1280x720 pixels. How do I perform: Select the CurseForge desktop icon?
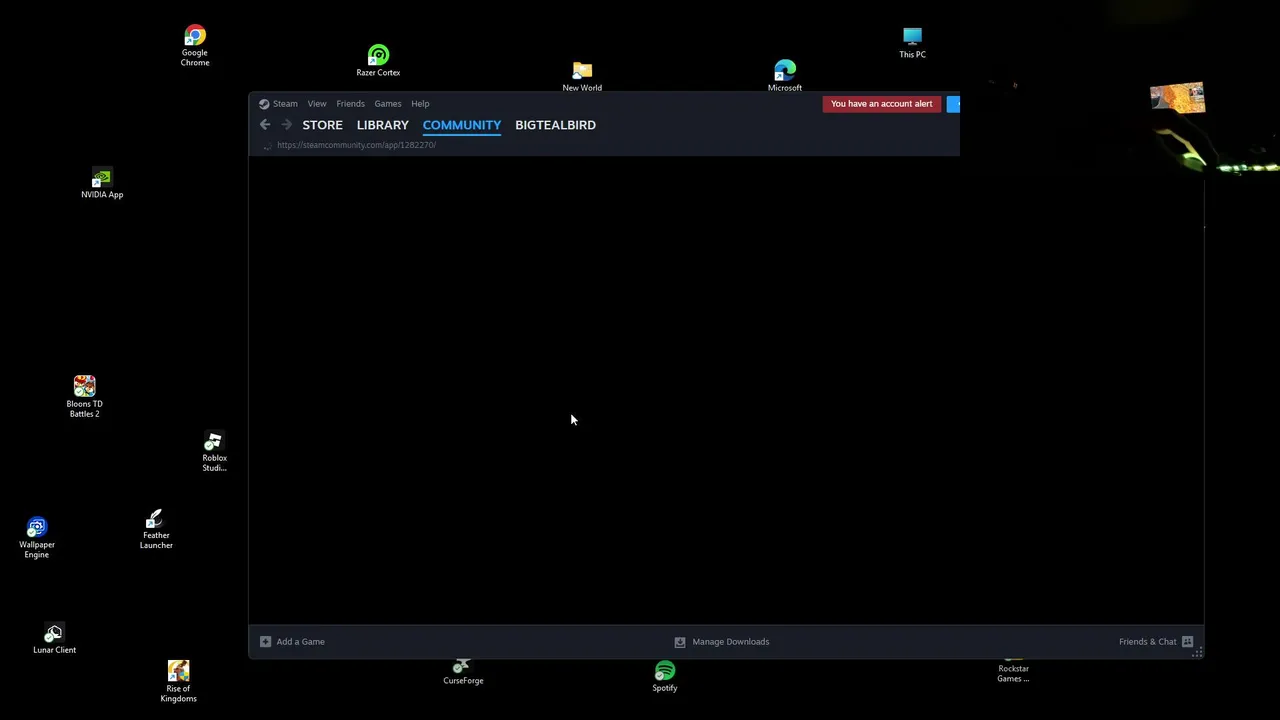[x=463, y=672]
